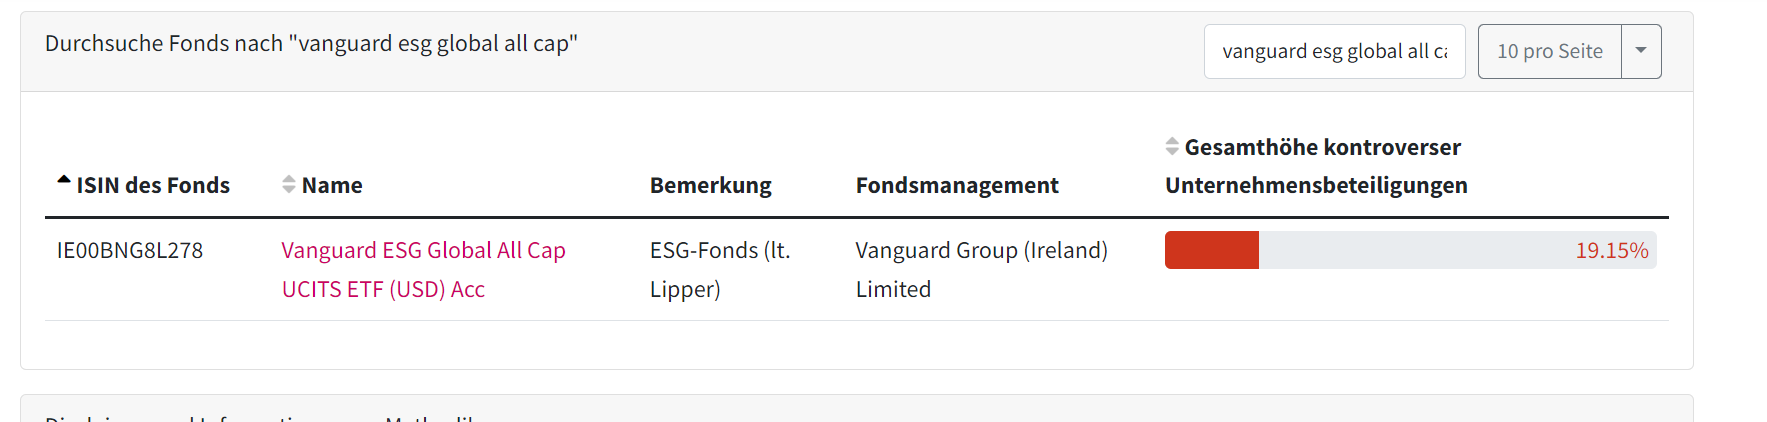
Task: Click the "Unternehmensbeteiligungen" header text
Action: 1316,185
